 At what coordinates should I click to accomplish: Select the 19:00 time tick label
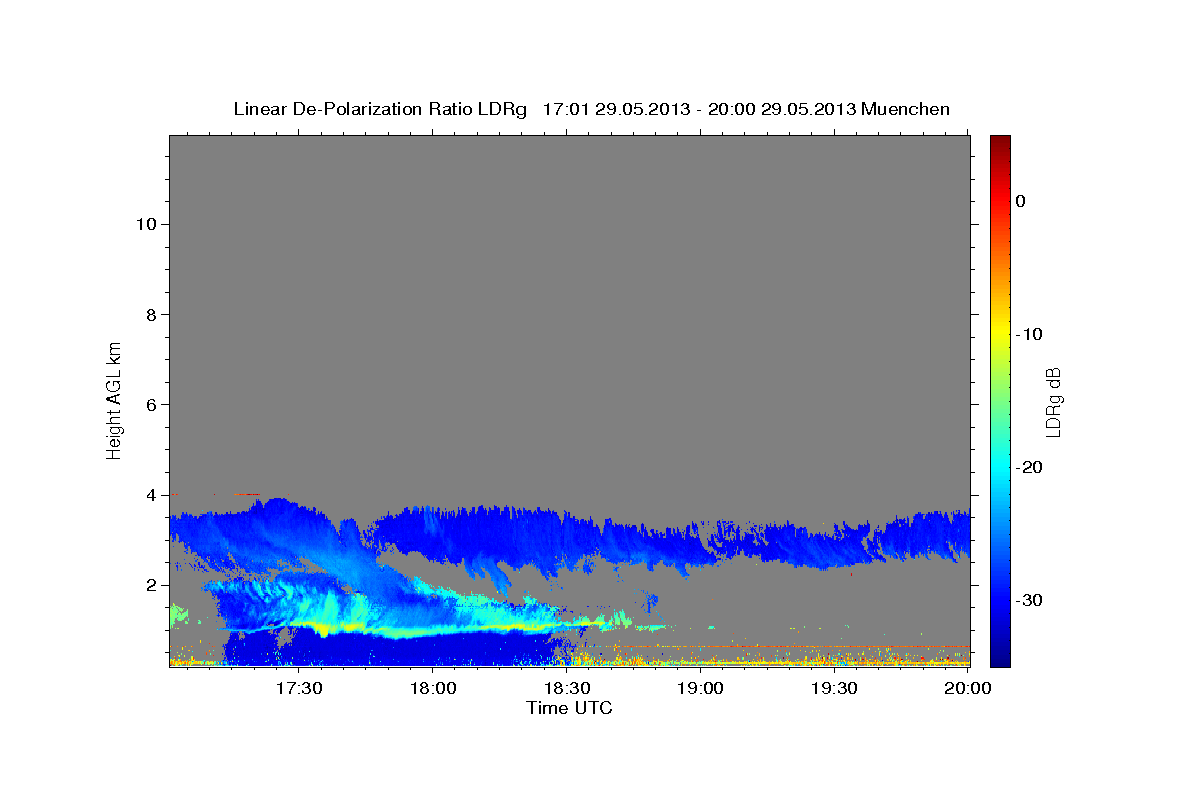(701, 689)
